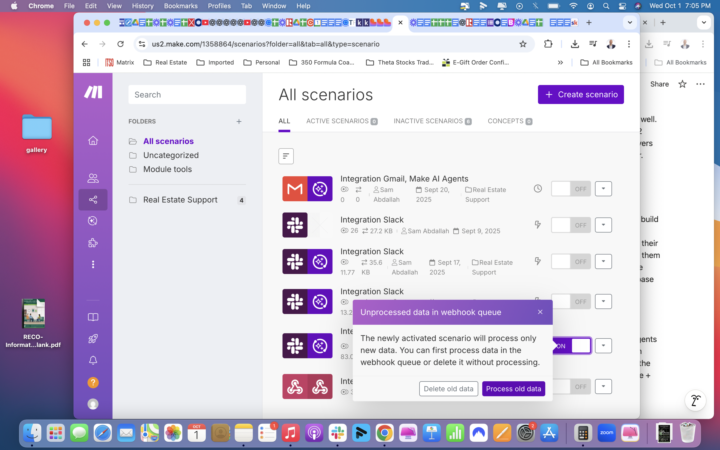Toggle the fourth Integration Slack scenario switch

571,301
